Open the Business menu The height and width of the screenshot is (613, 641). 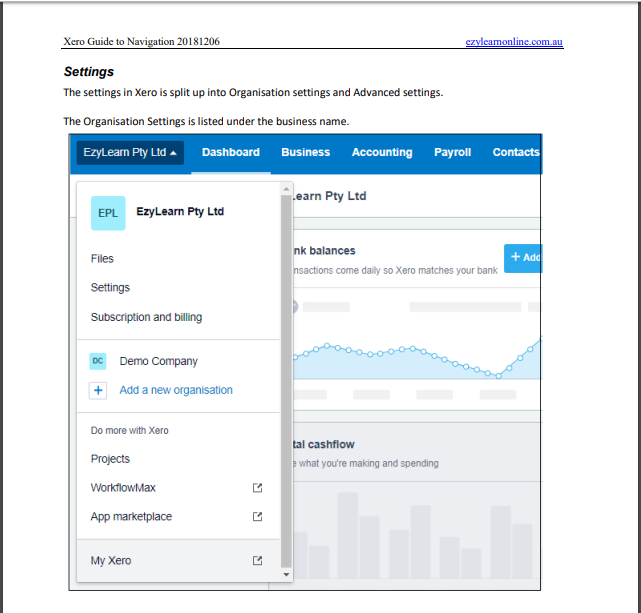click(x=305, y=152)
